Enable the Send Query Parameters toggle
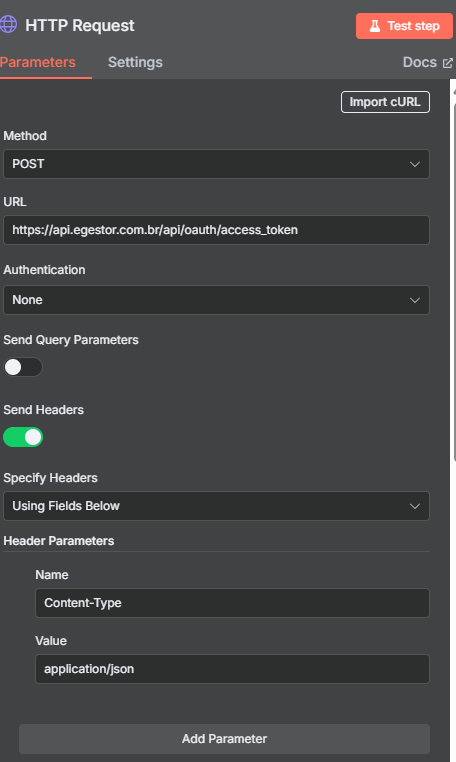 23,367
